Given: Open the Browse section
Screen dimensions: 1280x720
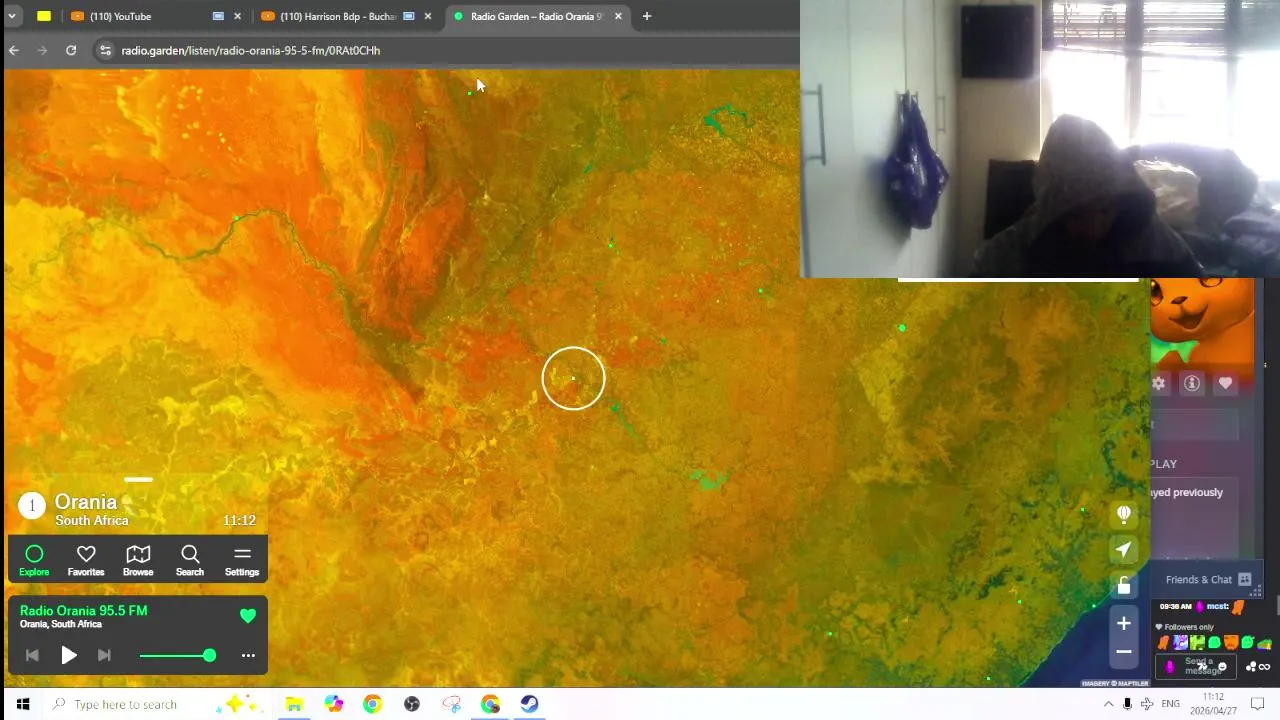Looking at the screenshot, I should tap(138, 560).
